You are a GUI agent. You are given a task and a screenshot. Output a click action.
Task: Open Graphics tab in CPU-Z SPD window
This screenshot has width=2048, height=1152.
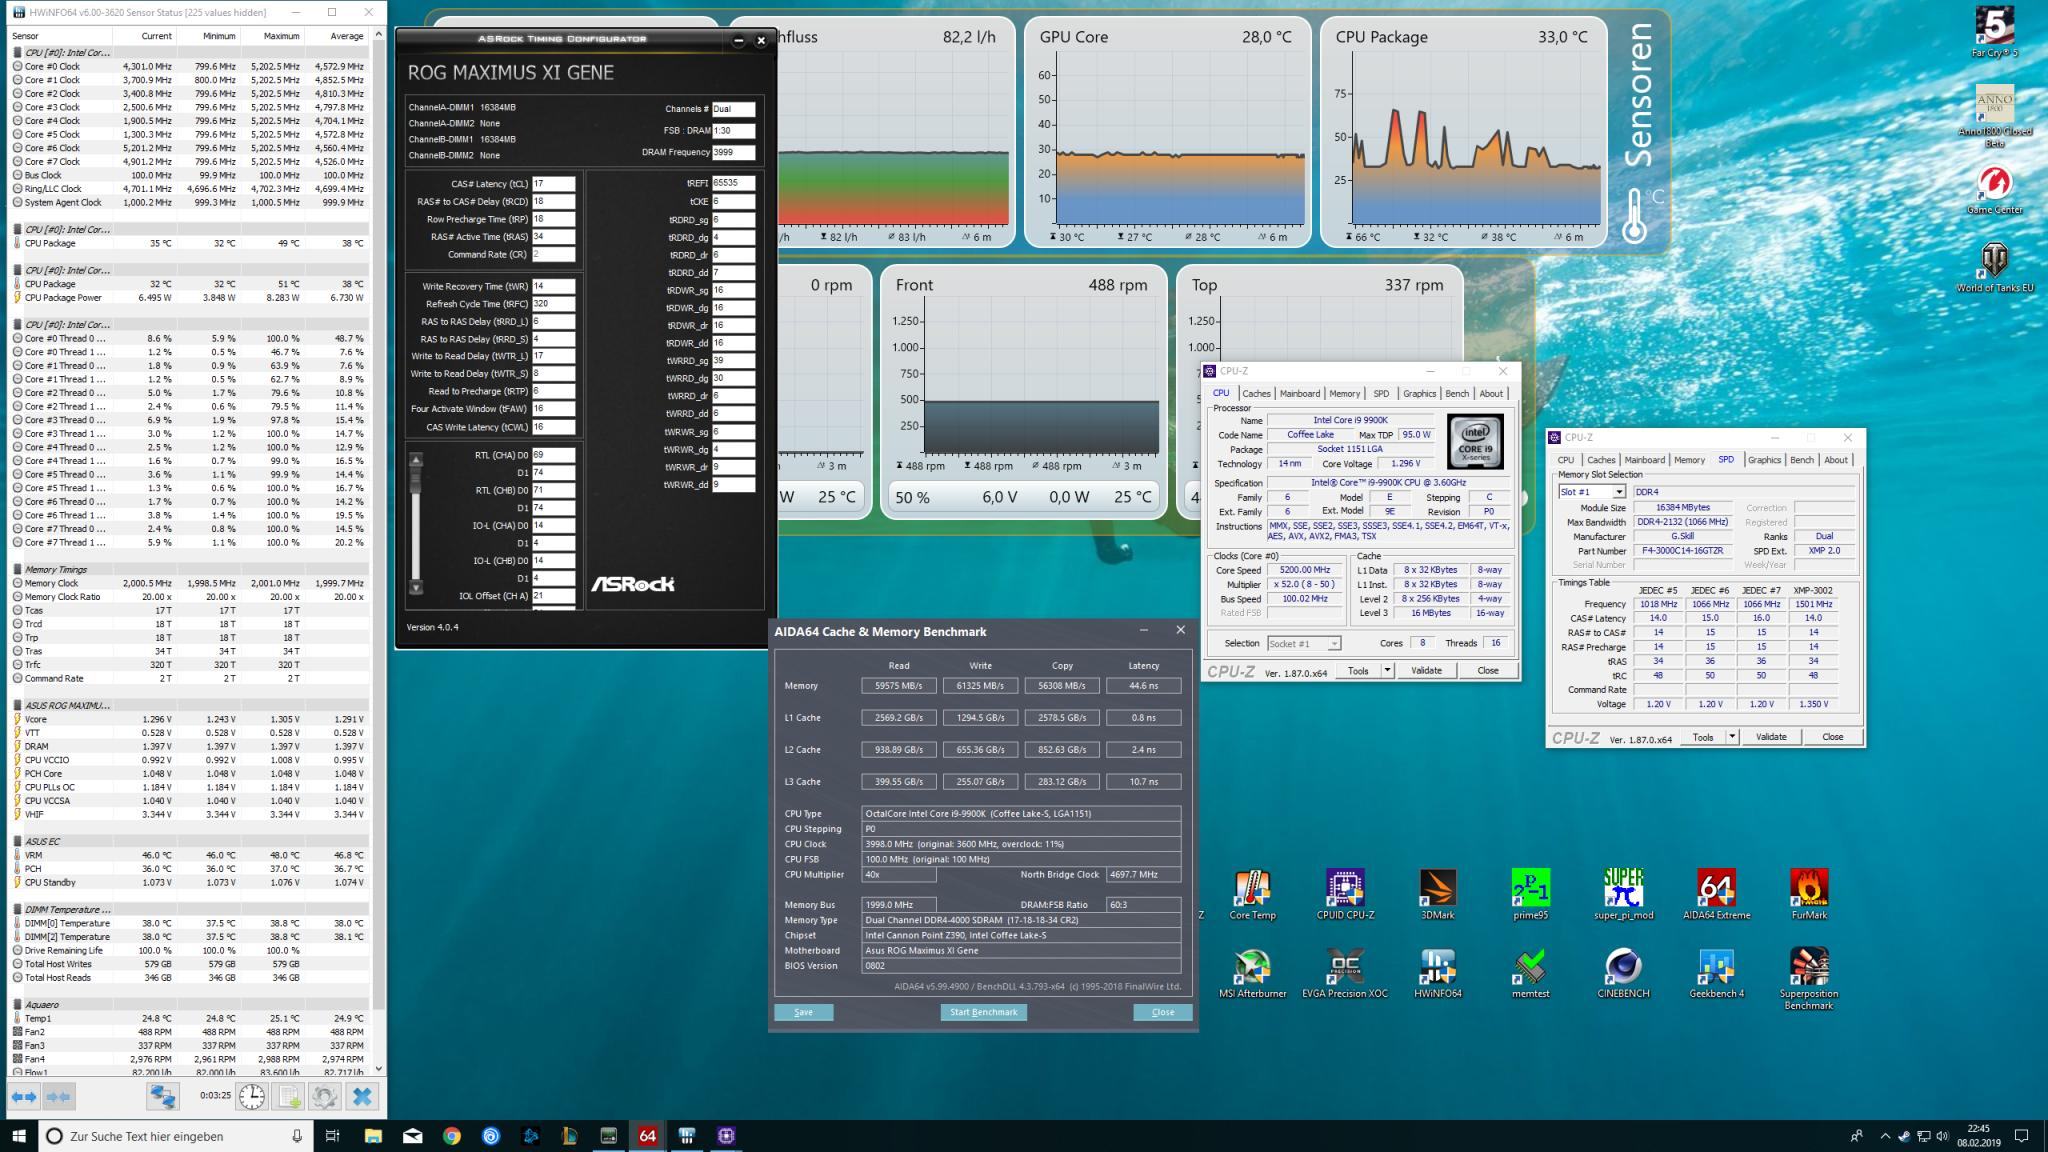click(1764, 460)
